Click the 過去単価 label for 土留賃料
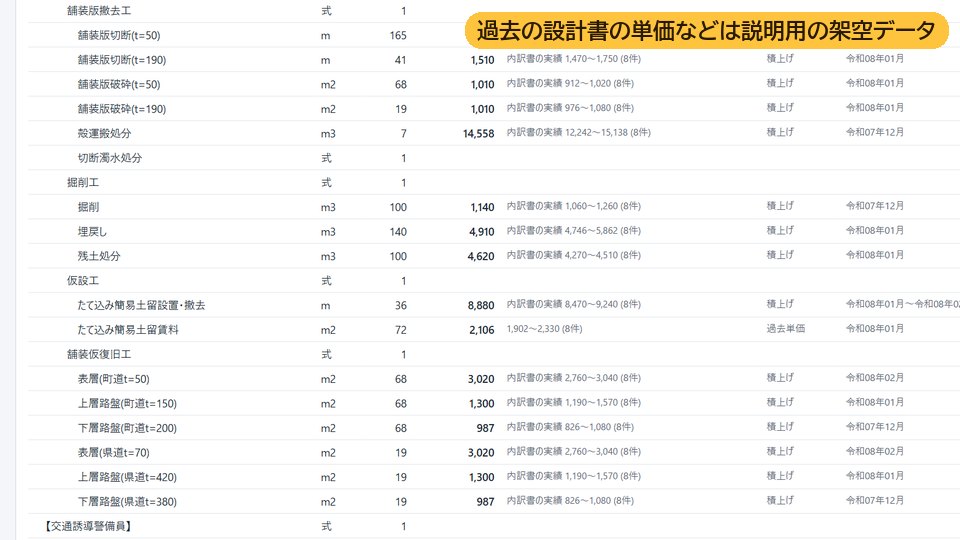The height and width of the screenshot is (540, 960). click(786, 328)
